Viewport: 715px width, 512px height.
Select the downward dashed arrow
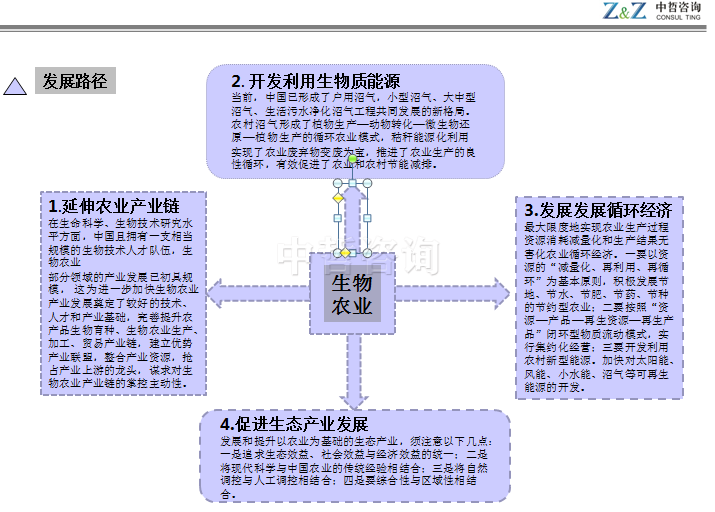click(x=354, y=372)
